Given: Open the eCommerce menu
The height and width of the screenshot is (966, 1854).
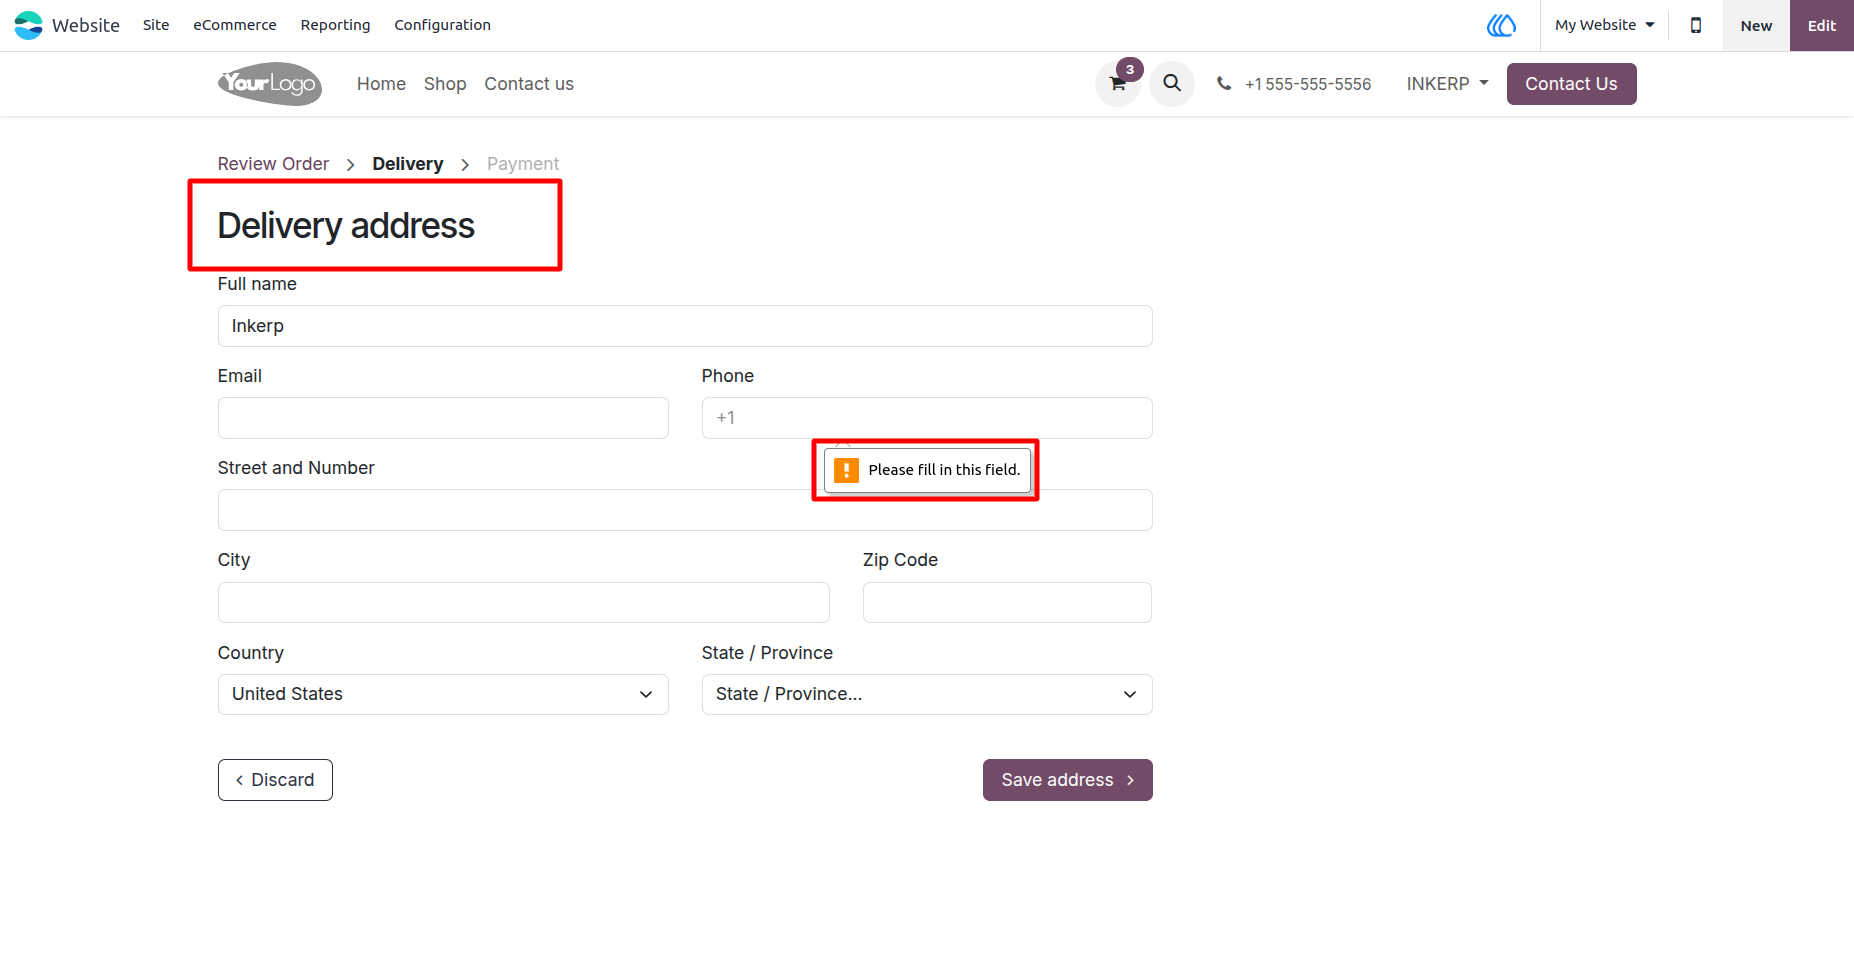Looking at the screenshot, I should click(x=235, y=25).
